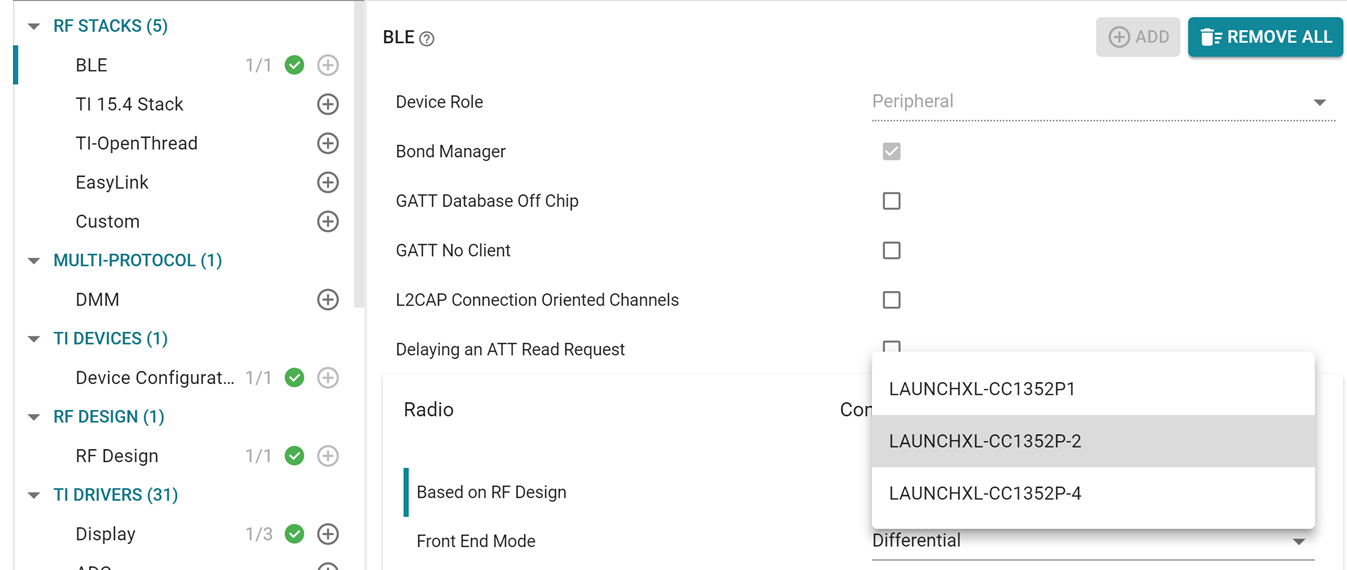This screenshot has width=1347, height=570.
Task: Add a Custom RF stack
Action: (327, 221)
